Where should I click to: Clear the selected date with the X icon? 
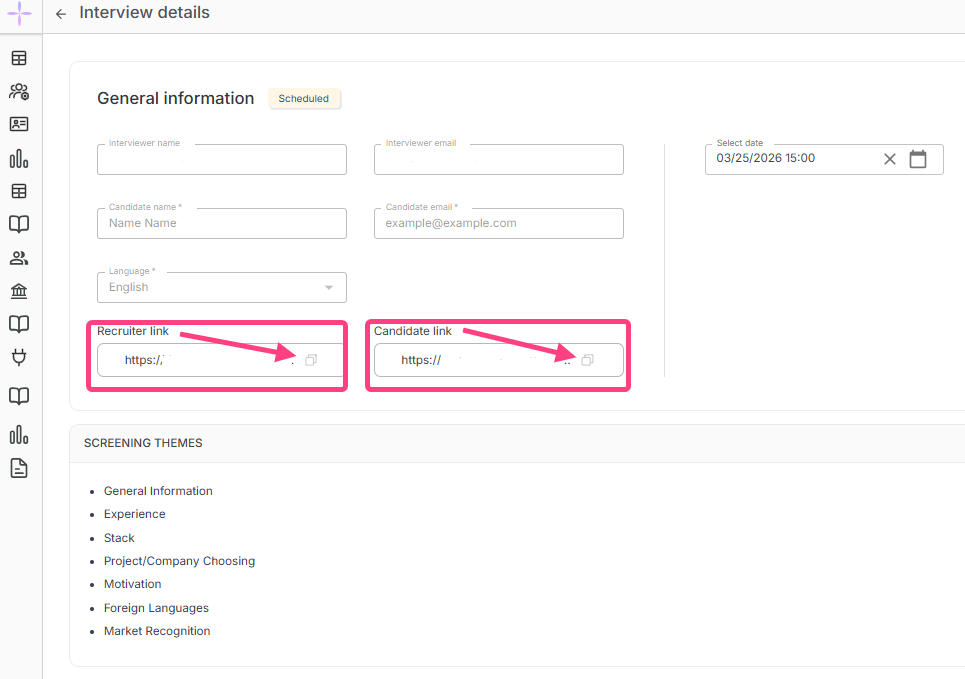(889, 159)
